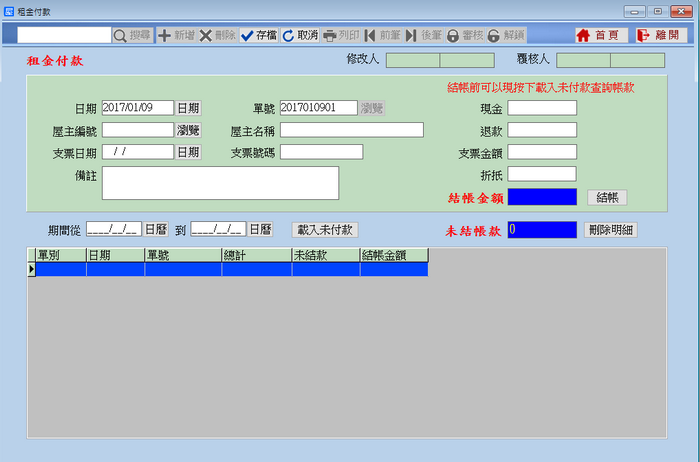The image size is (700, 462).
Task: Click the first 修改人 display box
Action: [x=413, y=60]
